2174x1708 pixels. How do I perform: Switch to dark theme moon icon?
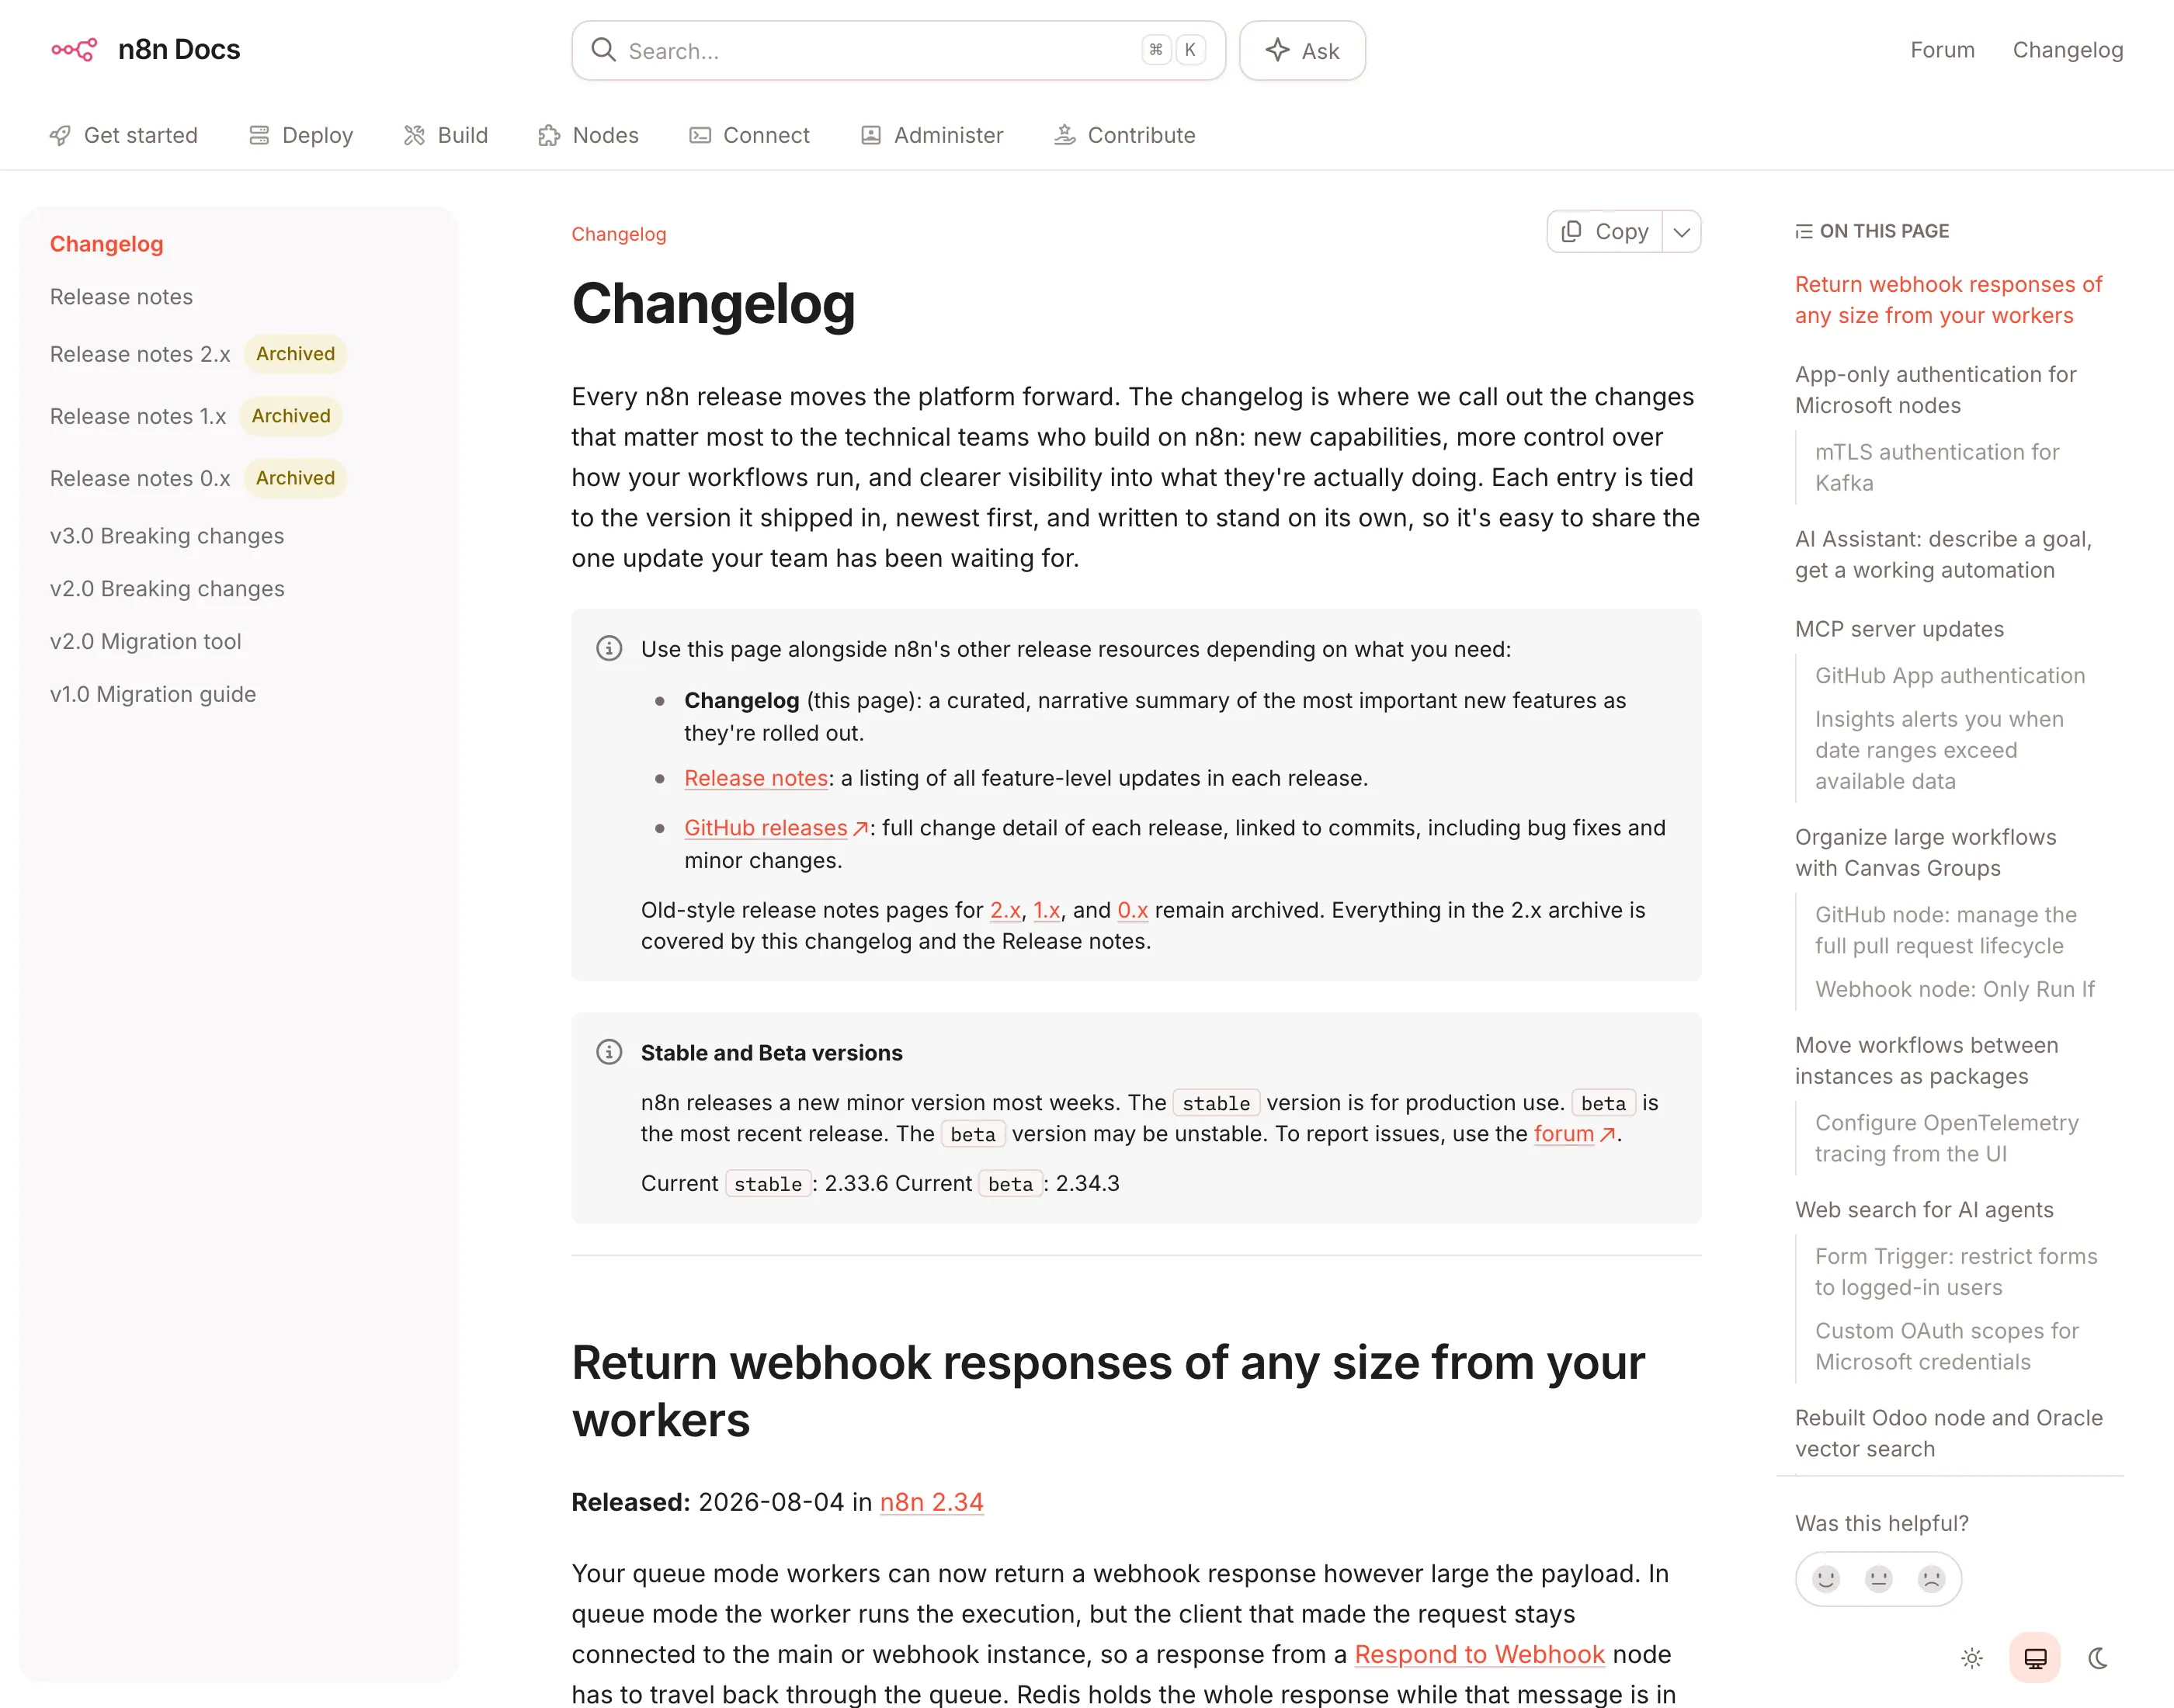[x=2098, y=1658]
